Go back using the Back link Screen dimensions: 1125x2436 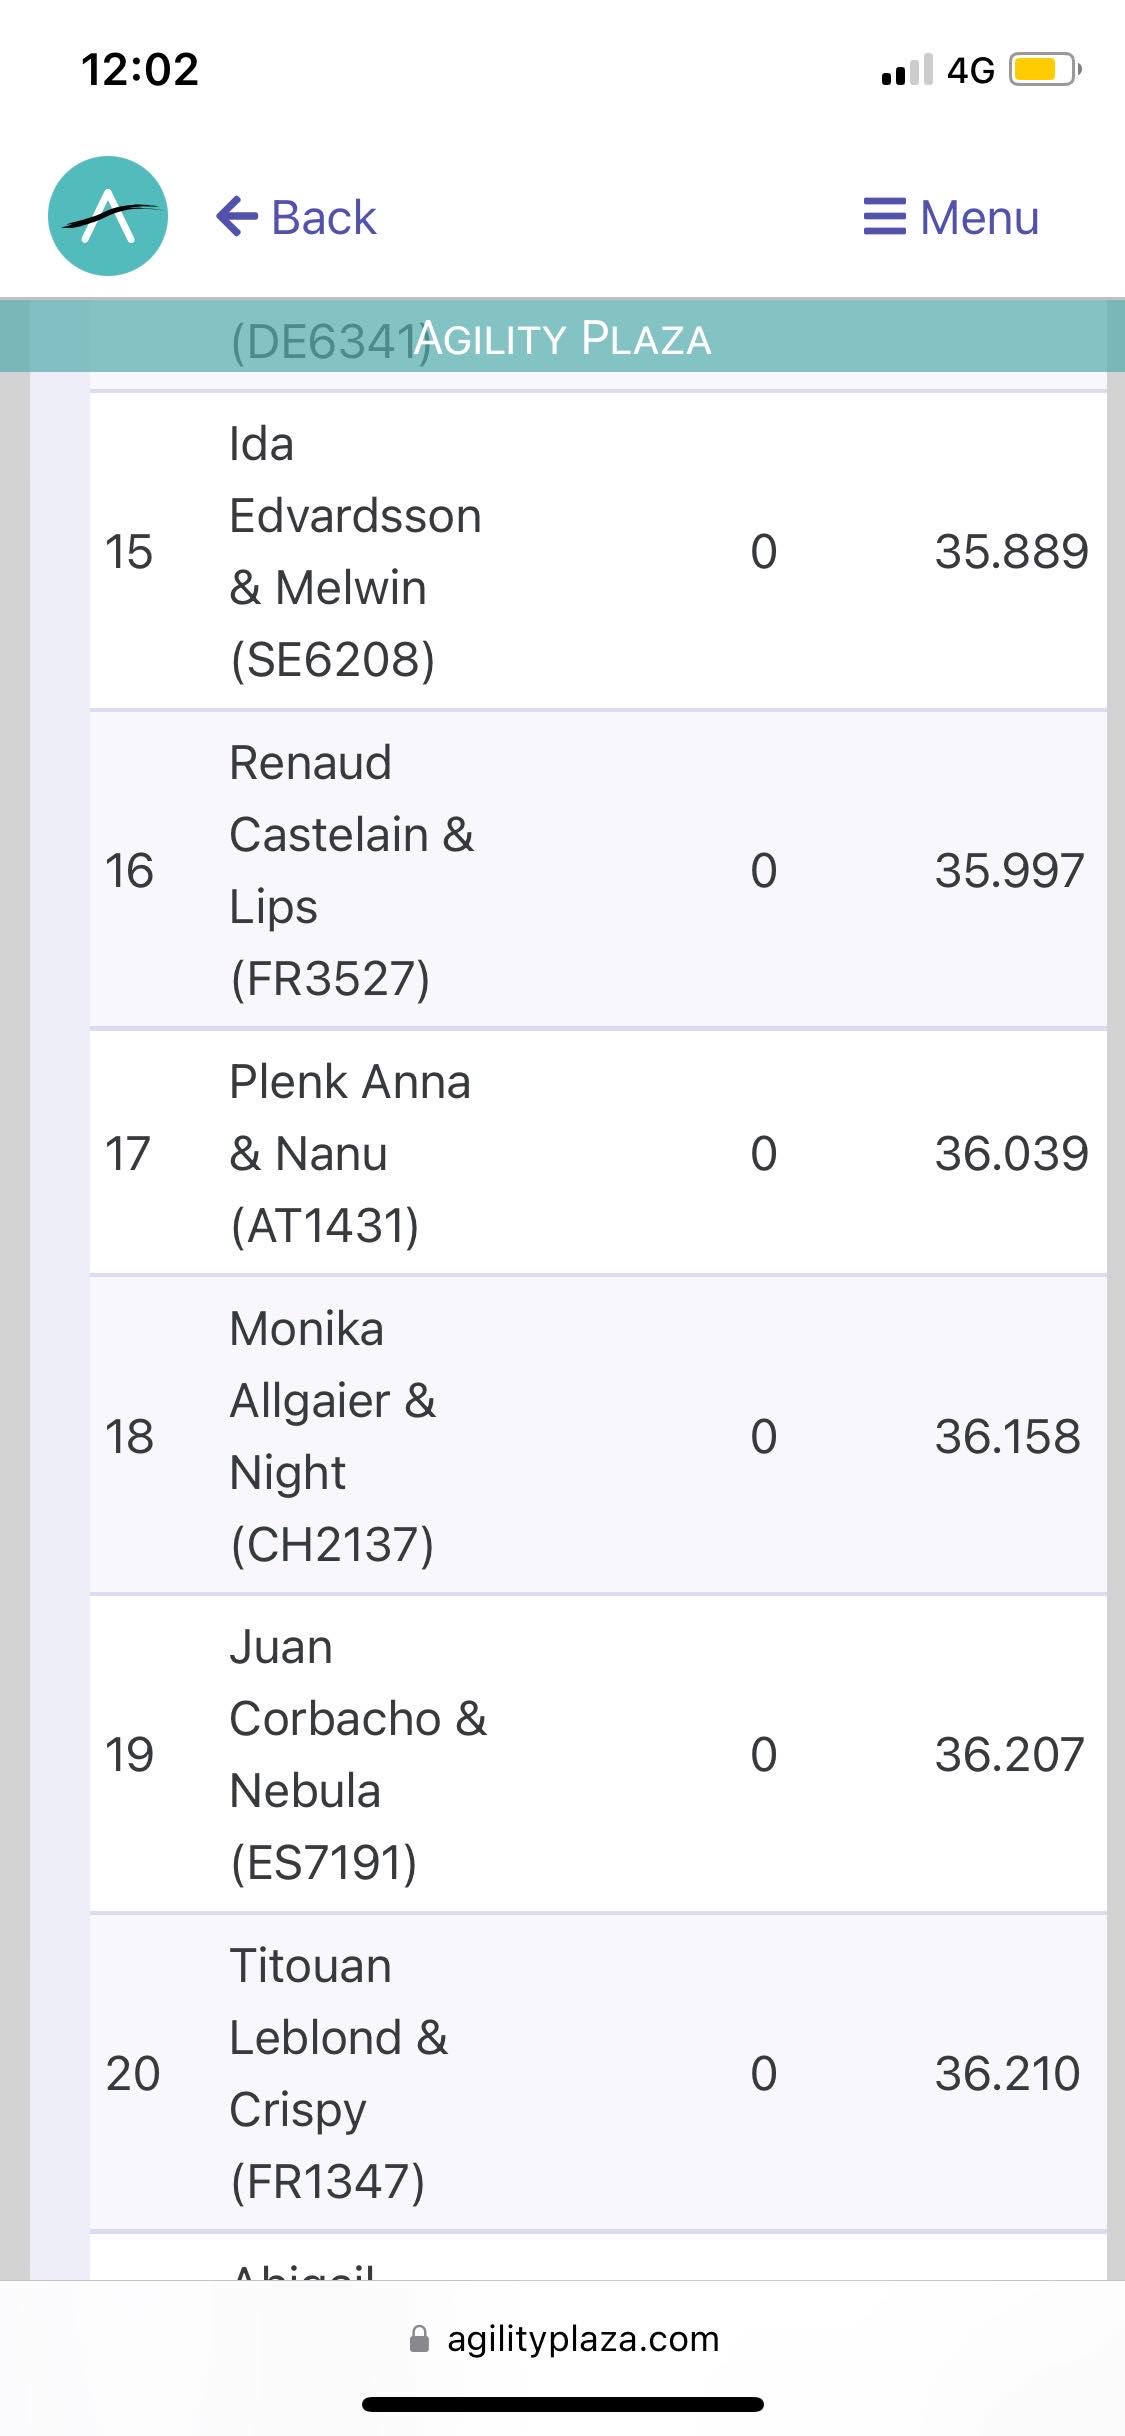pyautogui.click(x=323, y=217)
